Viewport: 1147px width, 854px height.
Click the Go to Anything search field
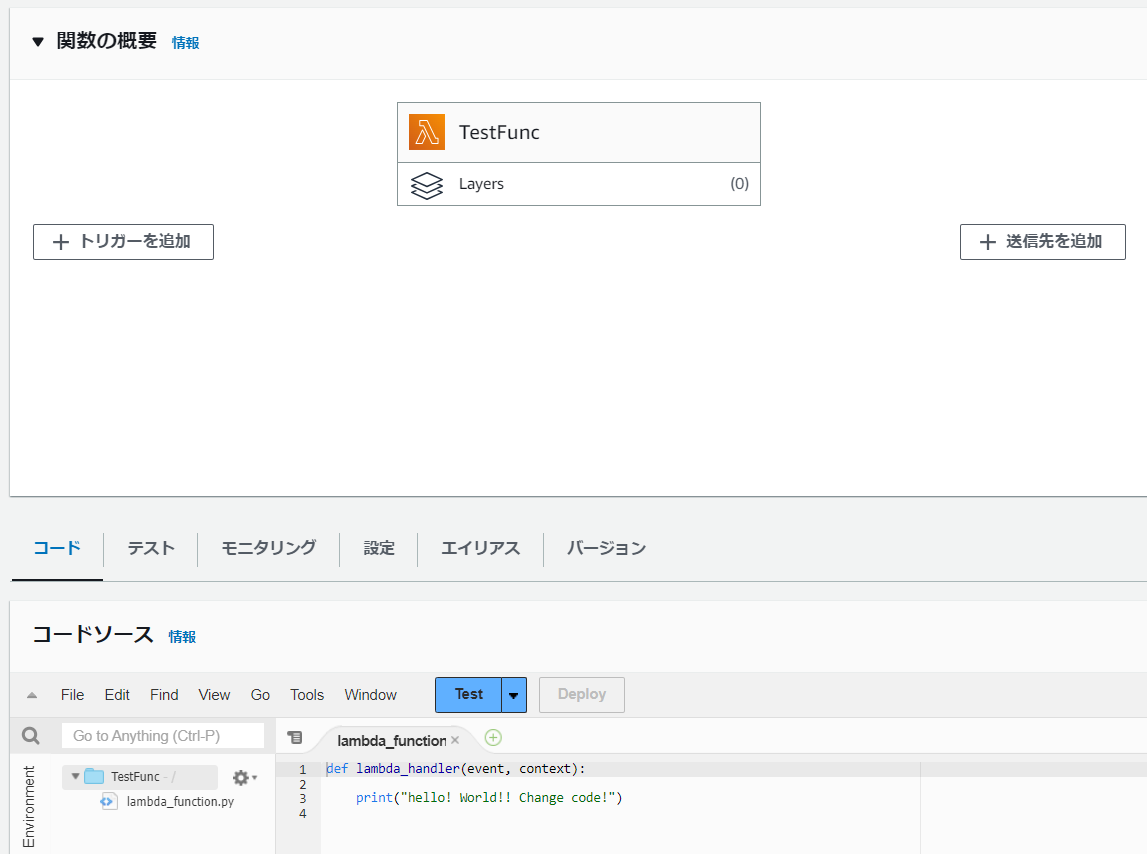(163, 735)
